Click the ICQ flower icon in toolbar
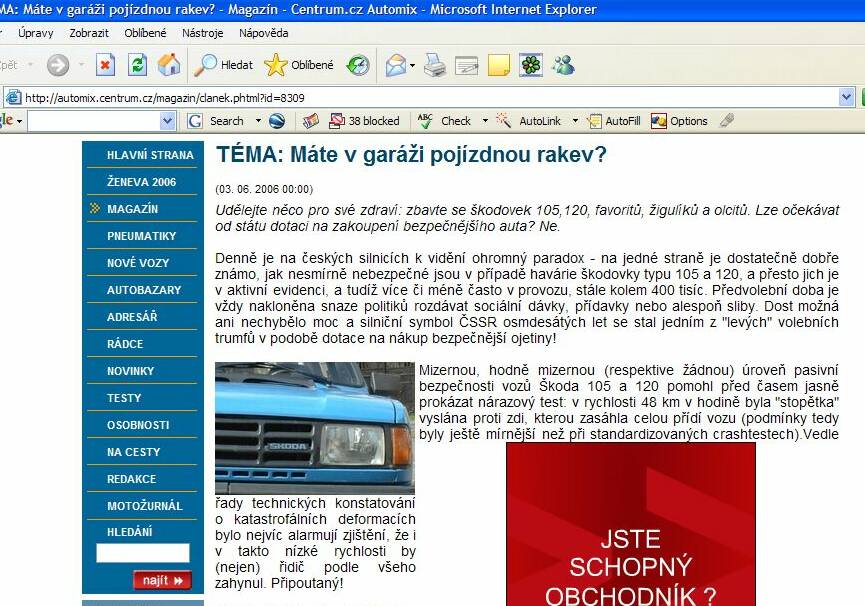Viewport: 865px width, 606px height. [x=531, y=65]
